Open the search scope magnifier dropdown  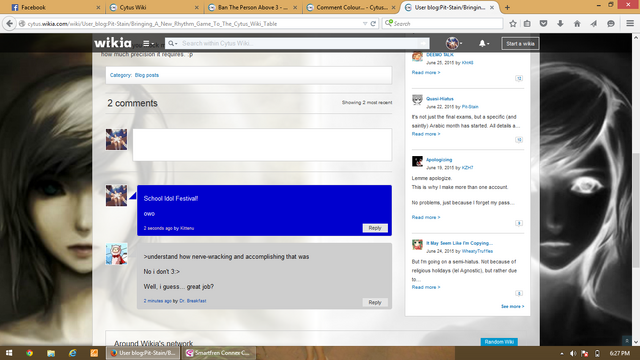click(x=172, y=43)
